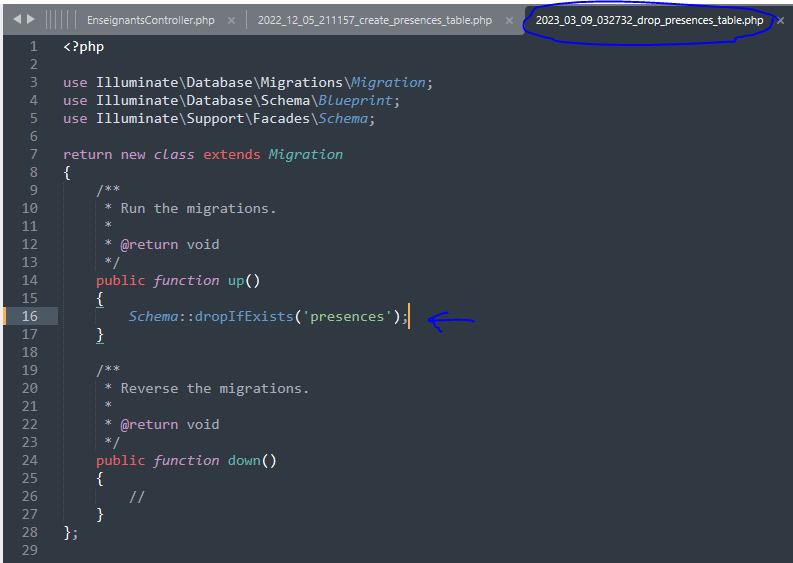This screenshot has height=563, width=793.
Task: Click Blueprint in the use statement
Action: coord(355,101)
